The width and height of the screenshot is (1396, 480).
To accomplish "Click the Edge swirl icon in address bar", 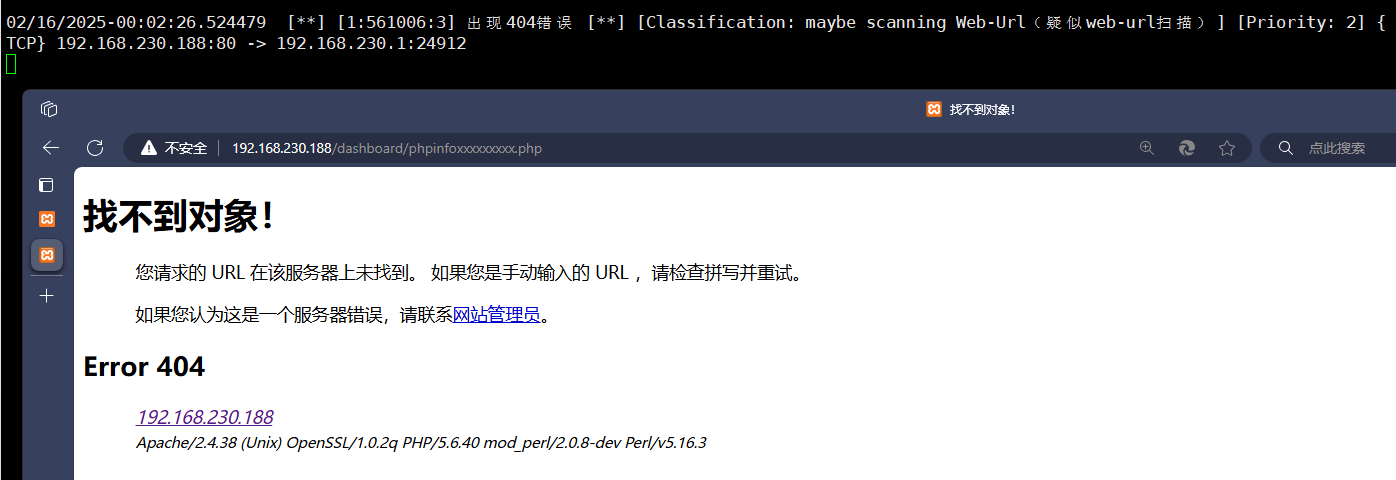I will pos(1187,148).
